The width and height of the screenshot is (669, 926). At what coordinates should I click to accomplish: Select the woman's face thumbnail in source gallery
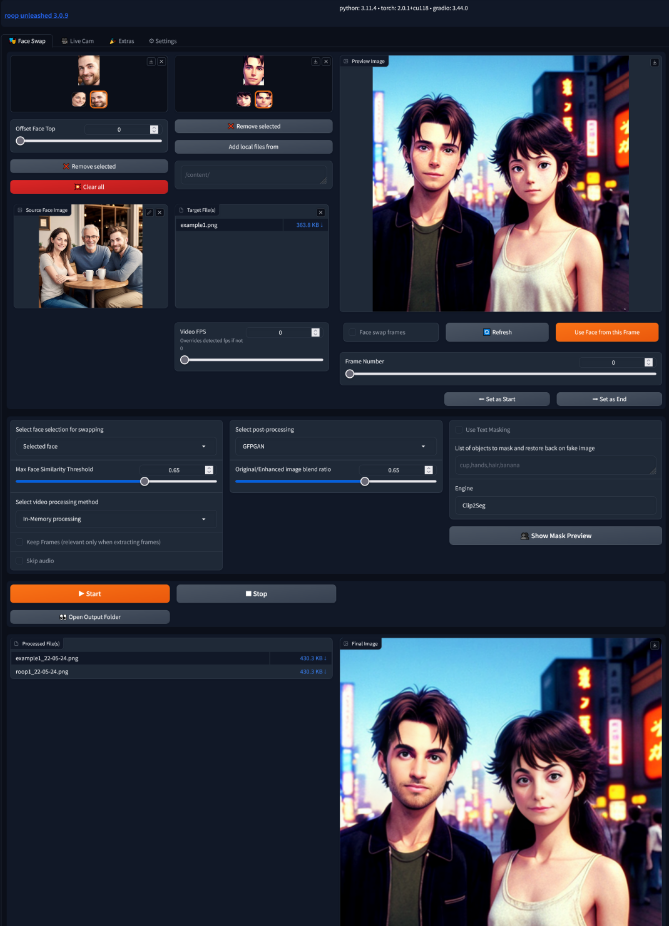[x=79, y=99]
